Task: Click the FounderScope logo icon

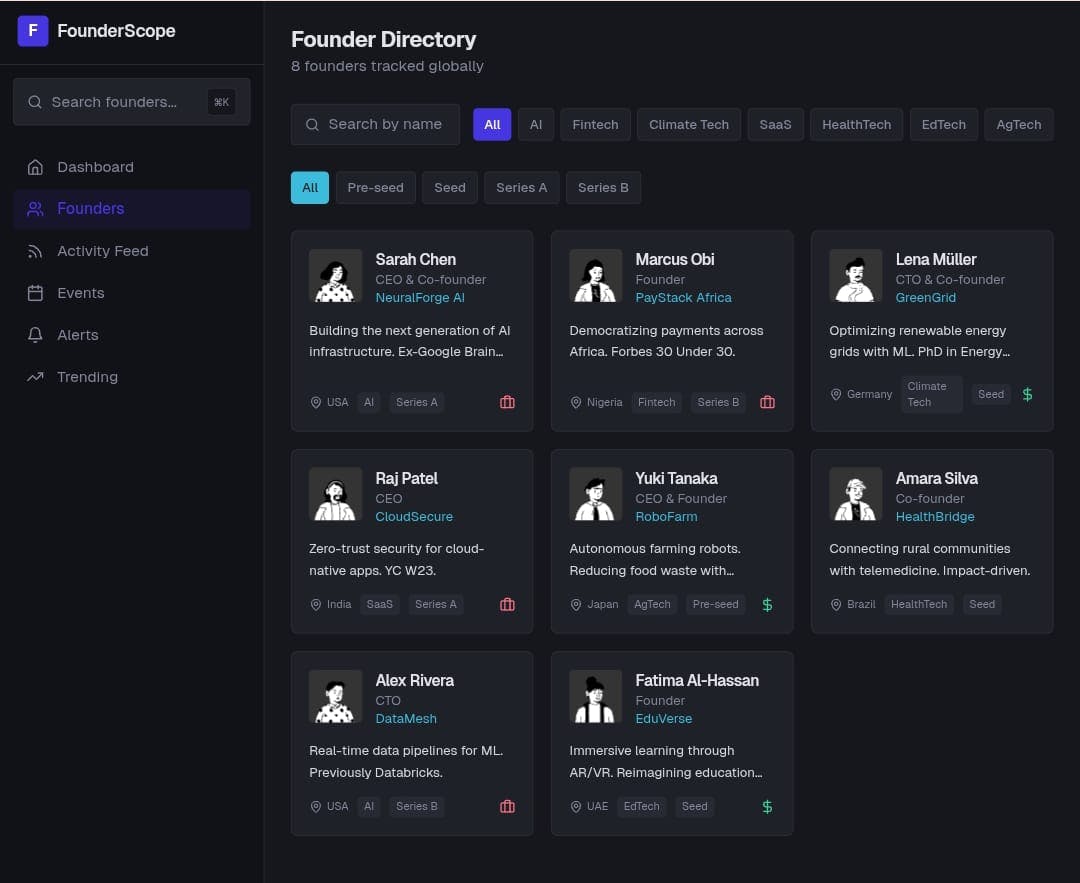Action: (x=32, y=31)
